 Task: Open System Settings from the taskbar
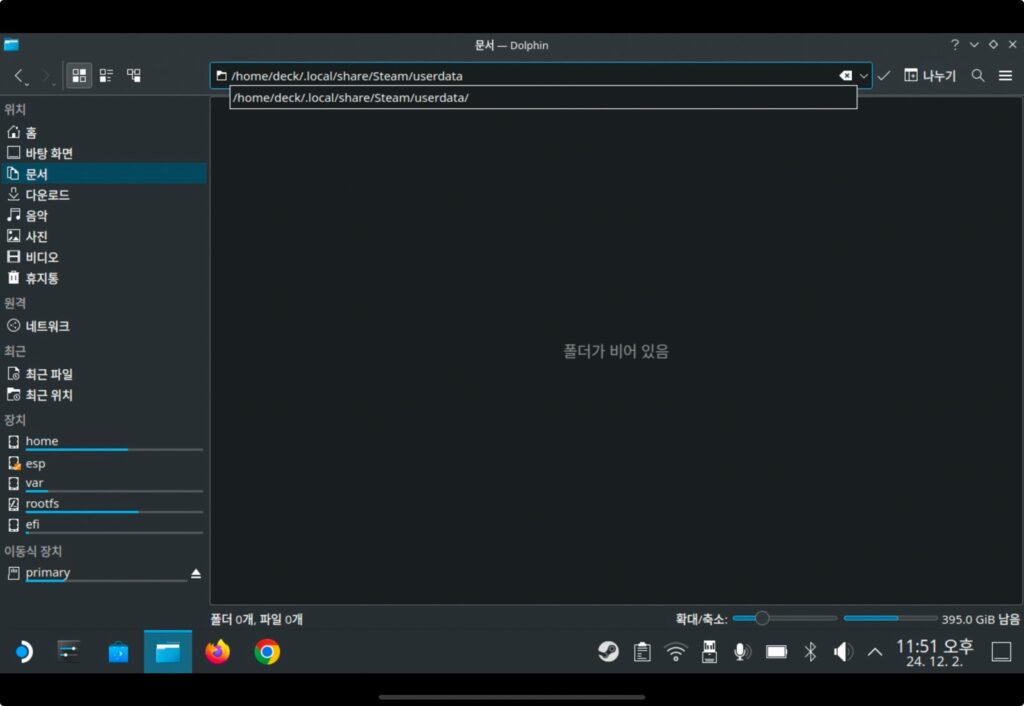pos(69,652)
